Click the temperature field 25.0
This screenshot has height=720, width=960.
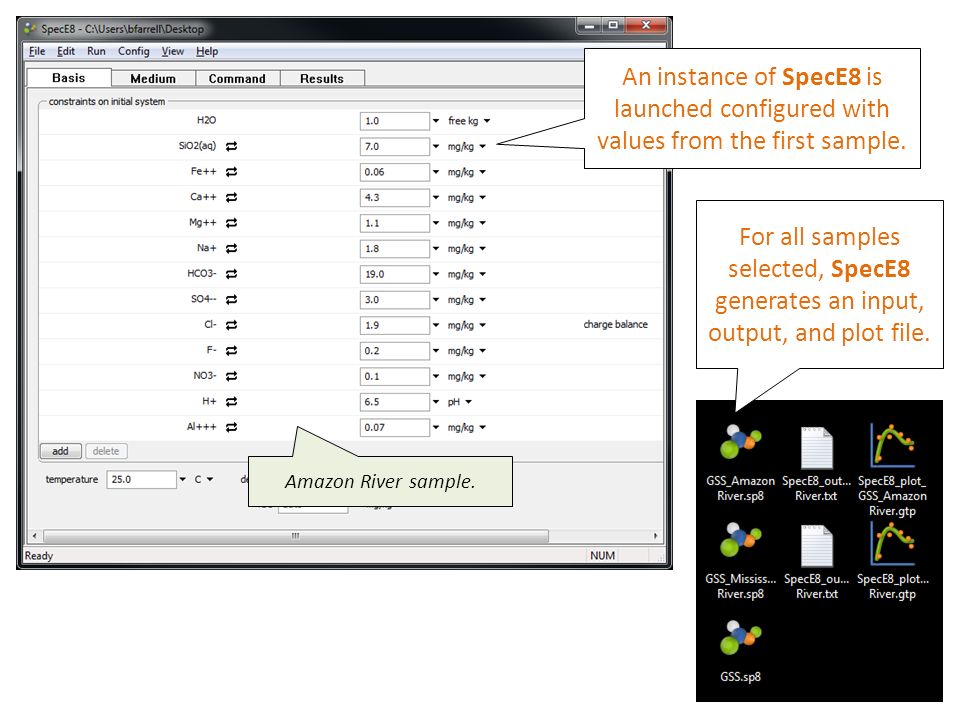(x=142, y=479)
